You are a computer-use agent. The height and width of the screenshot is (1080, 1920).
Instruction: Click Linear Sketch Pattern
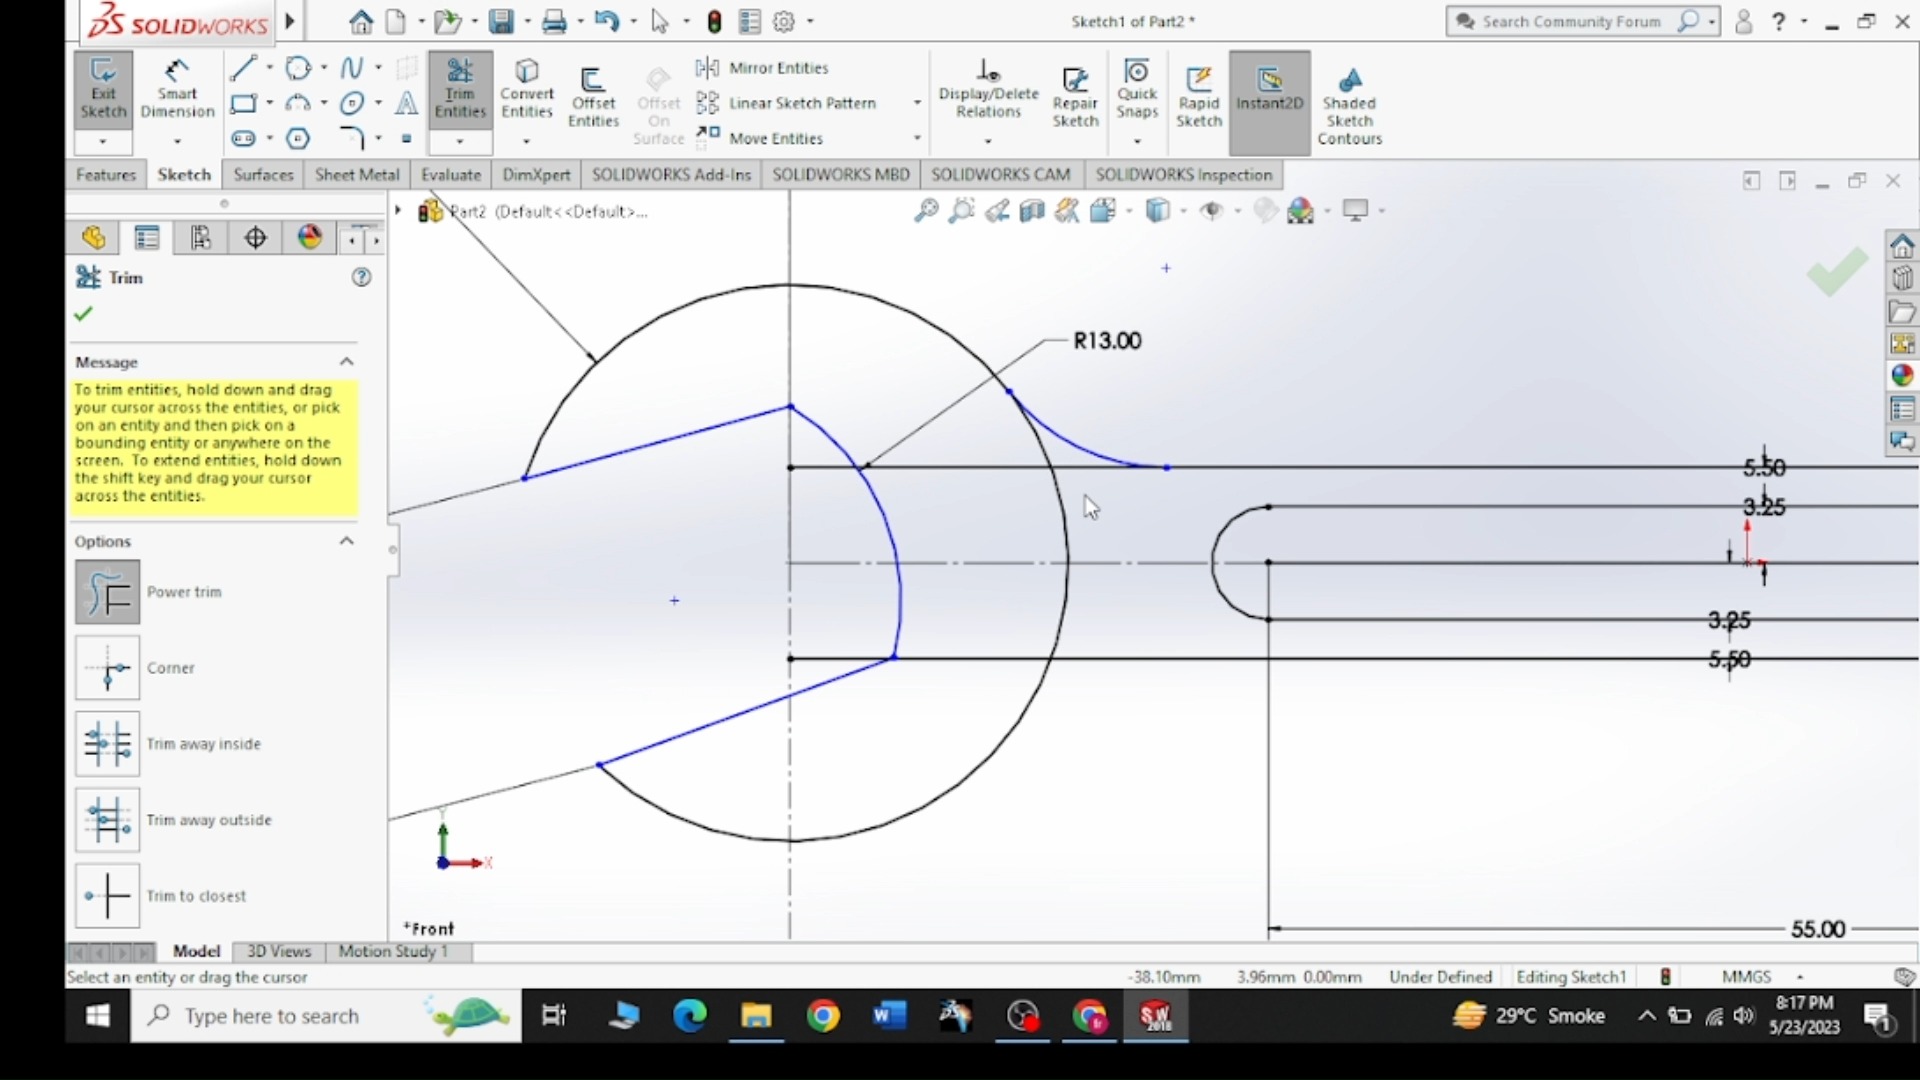[787, 103]
